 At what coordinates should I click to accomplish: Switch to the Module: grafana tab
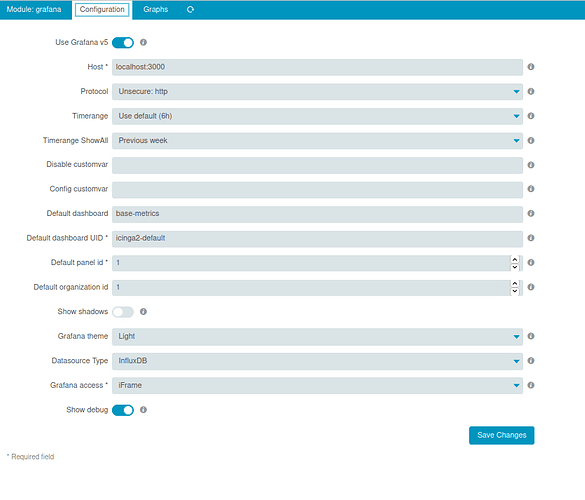[x=34, y=10]
